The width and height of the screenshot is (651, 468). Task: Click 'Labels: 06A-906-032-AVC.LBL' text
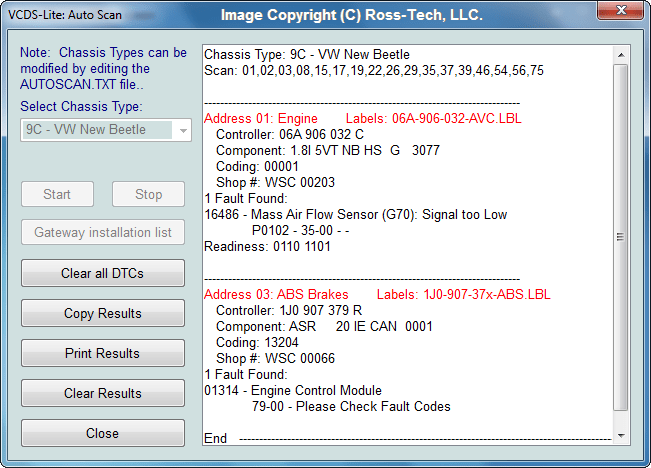433,119
